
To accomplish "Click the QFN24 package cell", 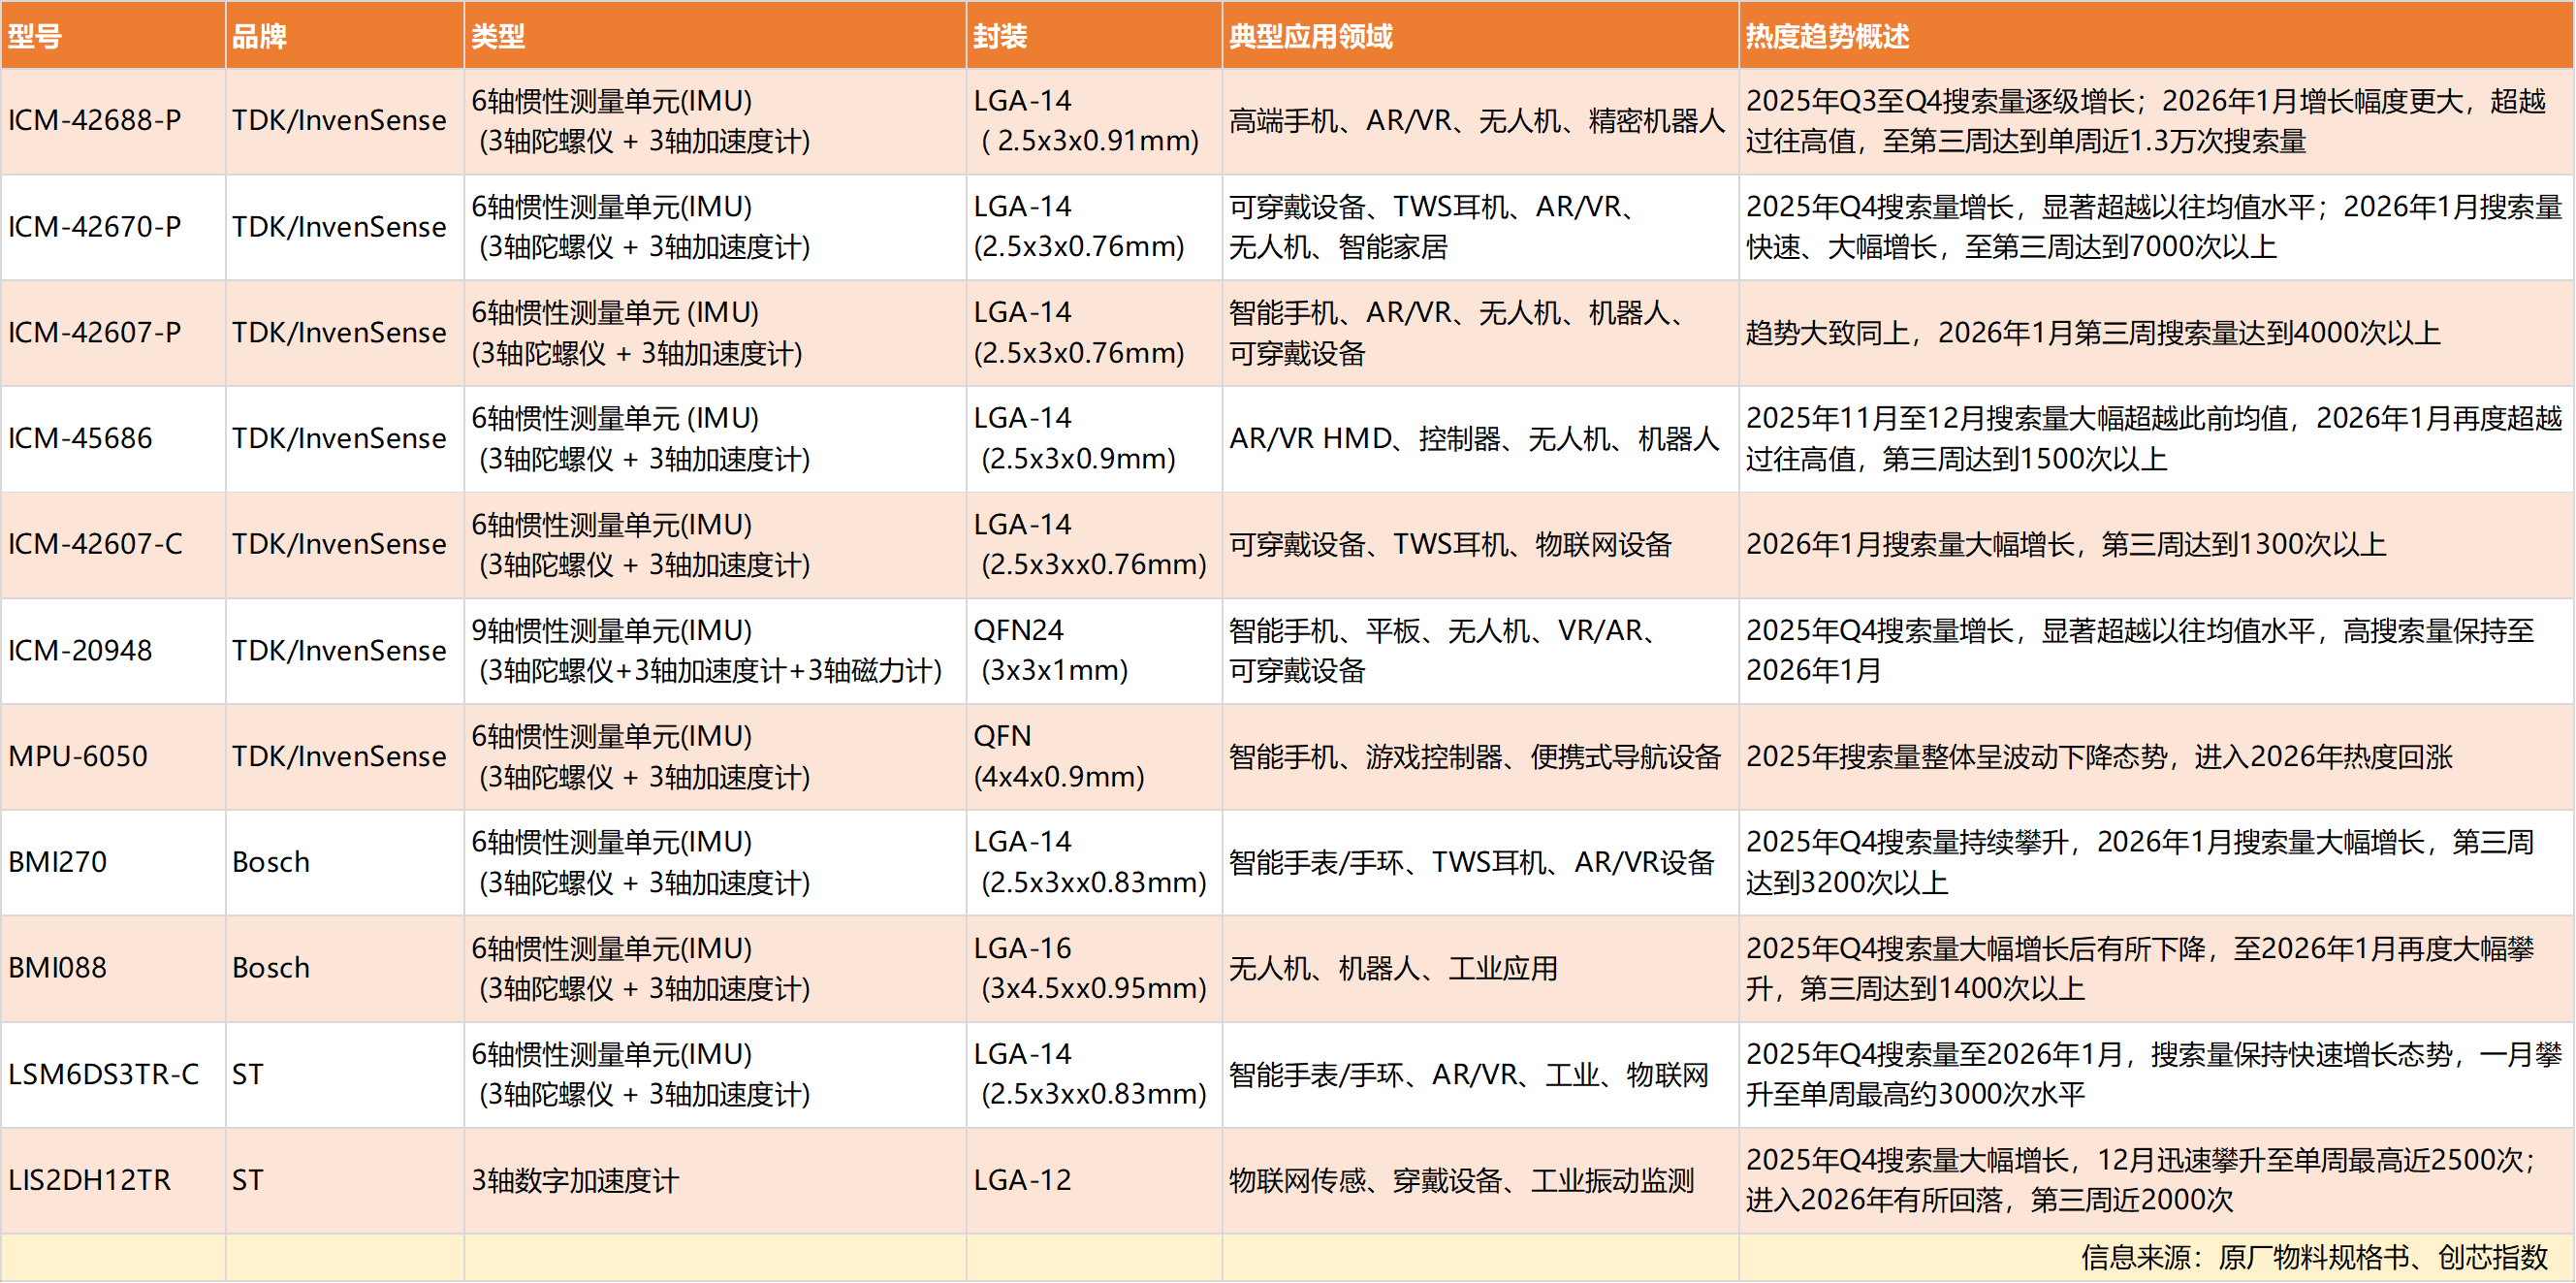I will pyautogui.click(x=1050, y=650).
